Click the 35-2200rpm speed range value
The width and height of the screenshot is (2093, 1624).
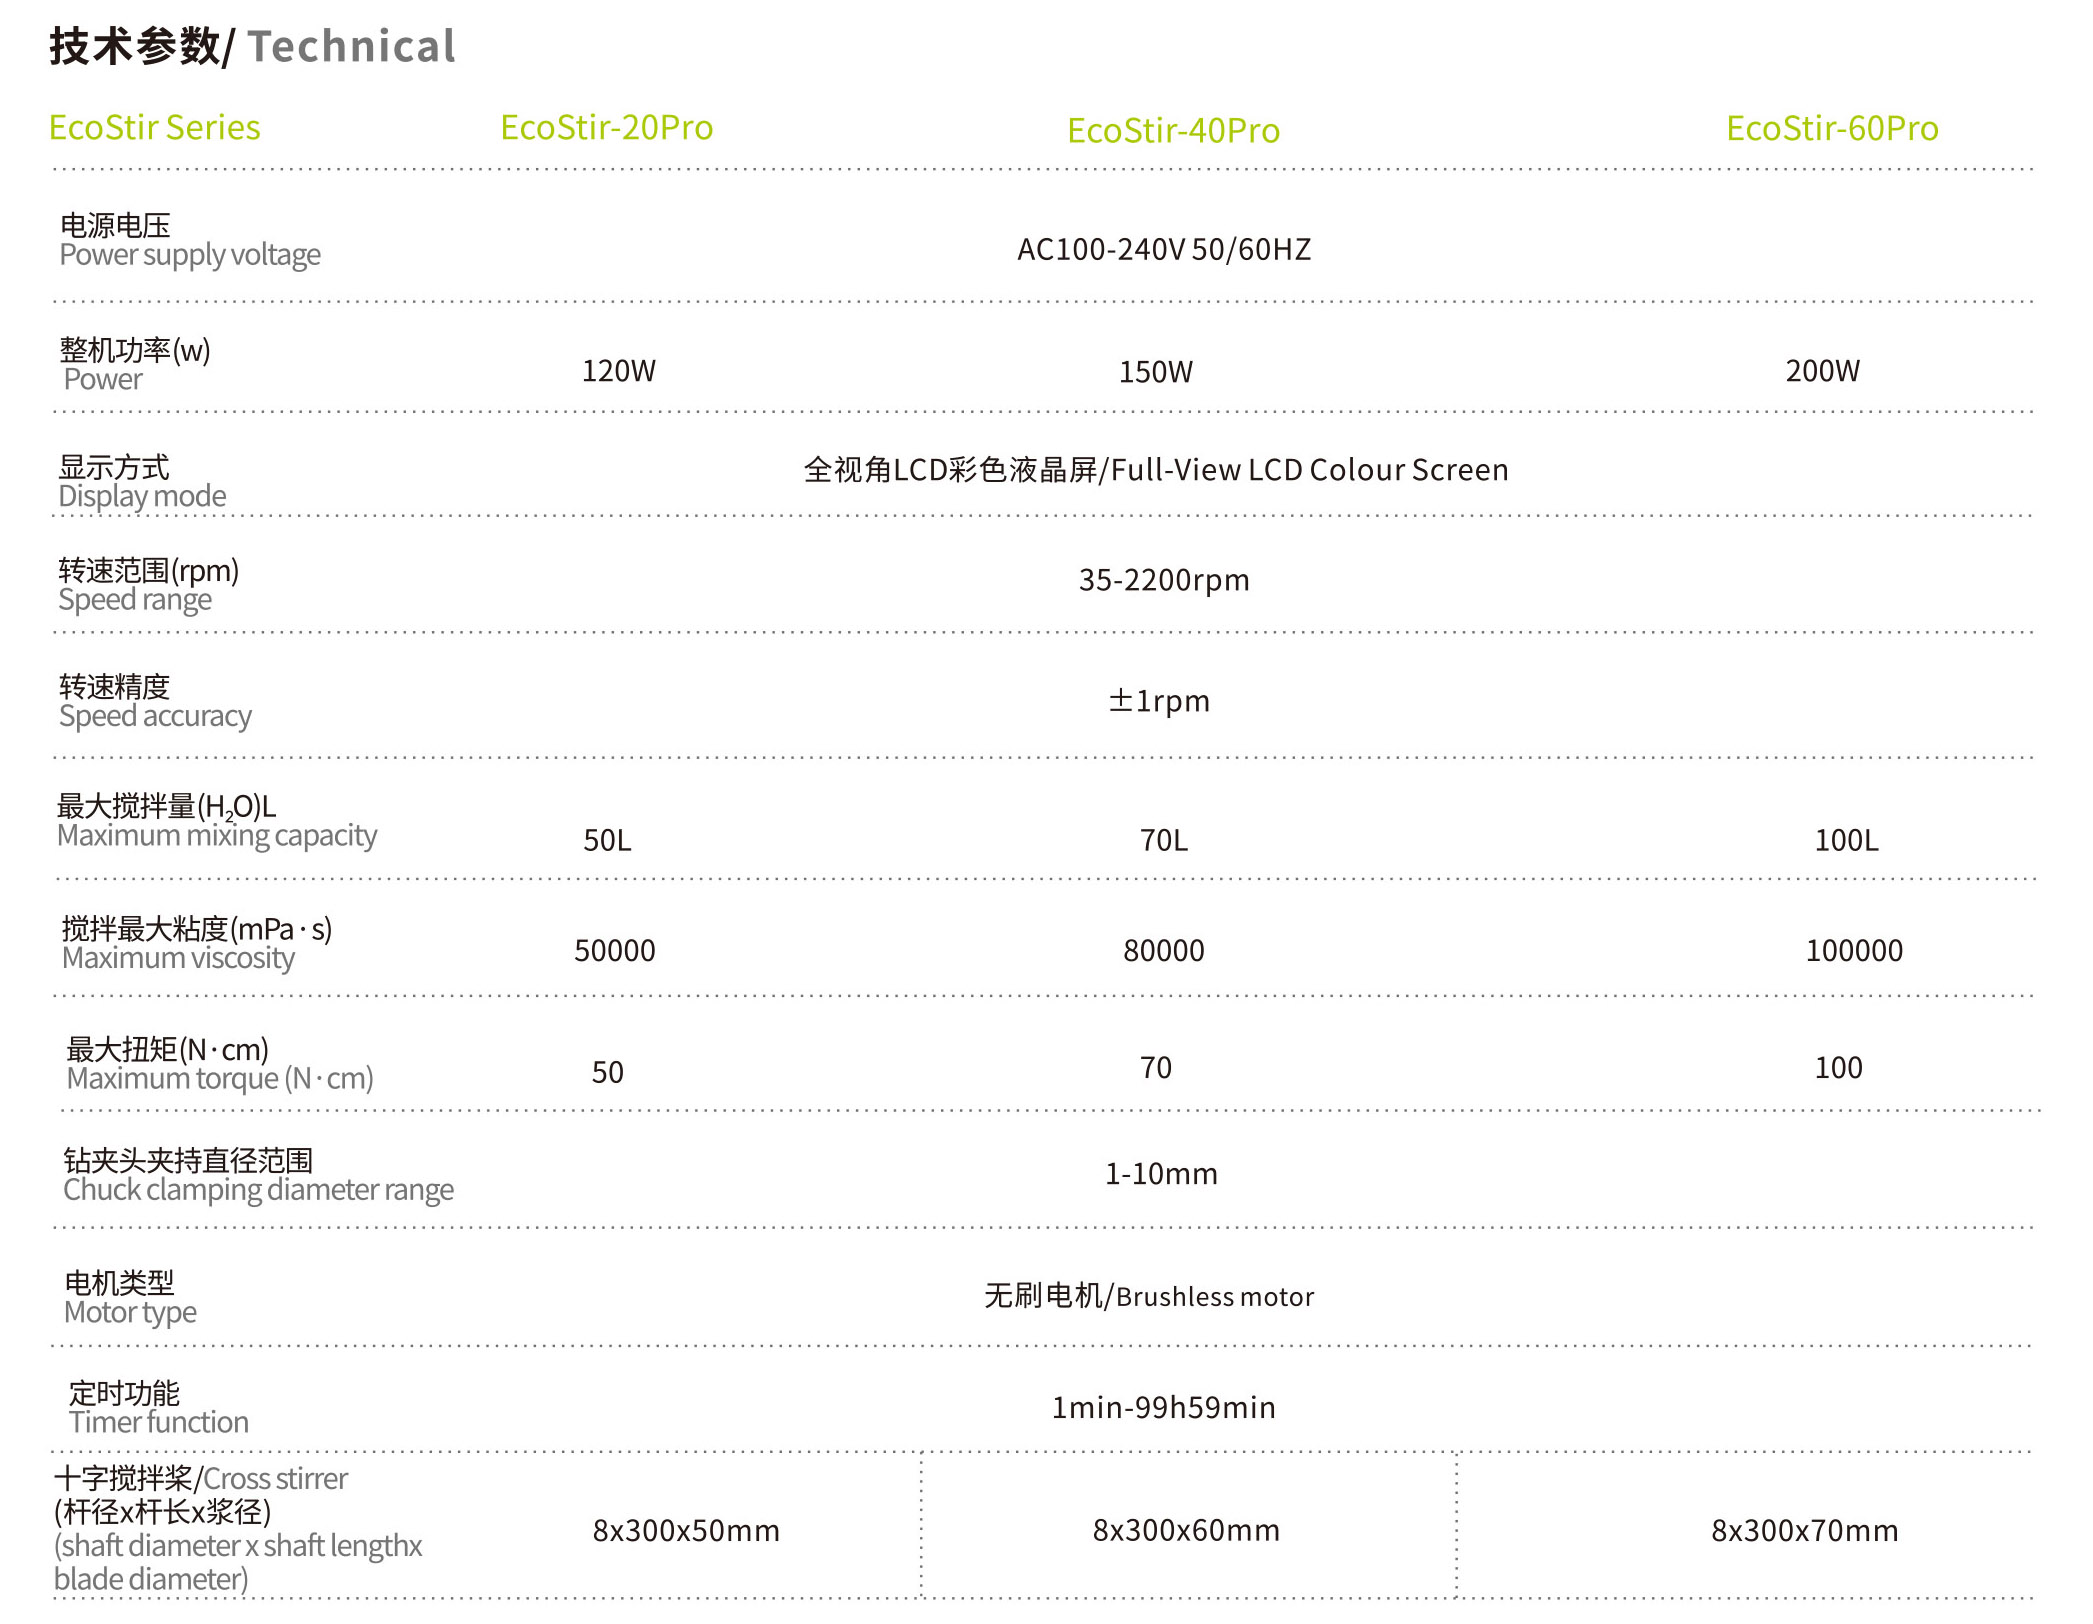coord(1163,580)
